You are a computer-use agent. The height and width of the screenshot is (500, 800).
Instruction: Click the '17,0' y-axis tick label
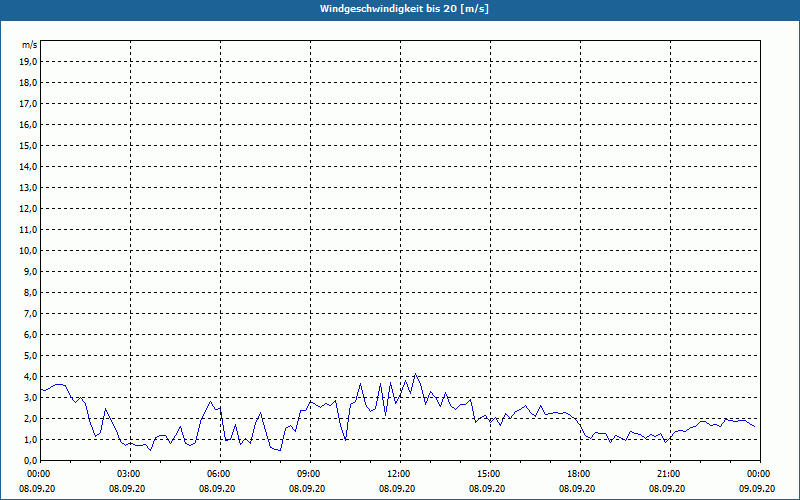click(30, 104)
